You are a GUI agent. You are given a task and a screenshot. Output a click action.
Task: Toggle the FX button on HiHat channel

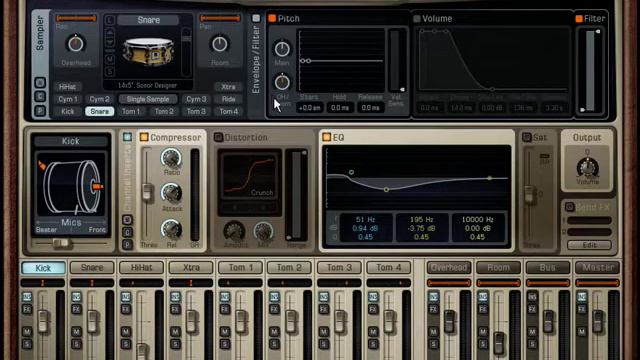[x=126, y=309]
